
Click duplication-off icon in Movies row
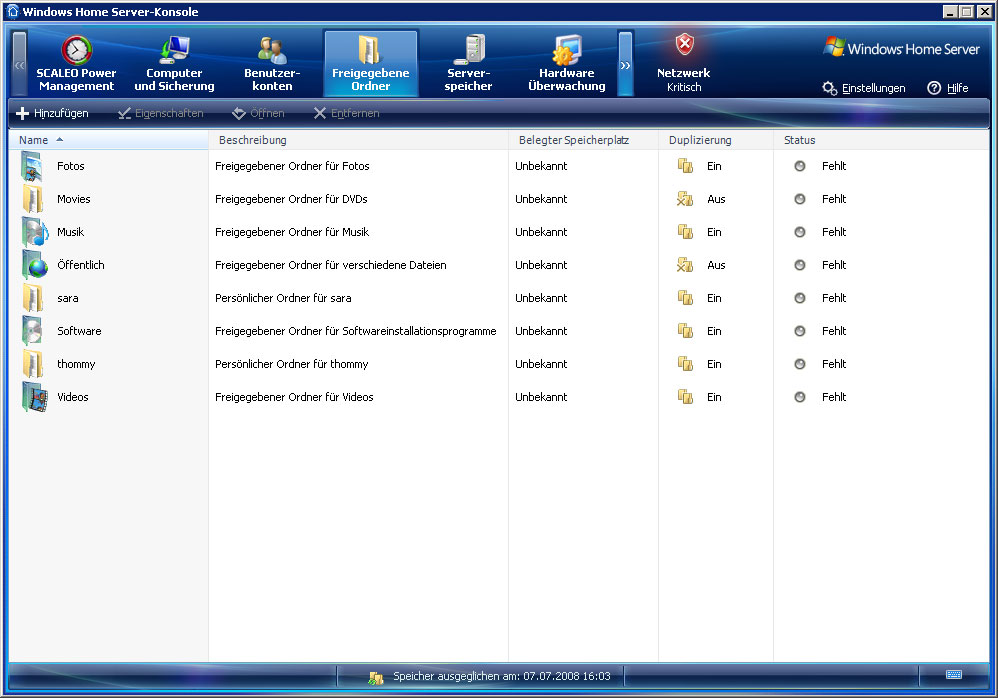point(685,199)
